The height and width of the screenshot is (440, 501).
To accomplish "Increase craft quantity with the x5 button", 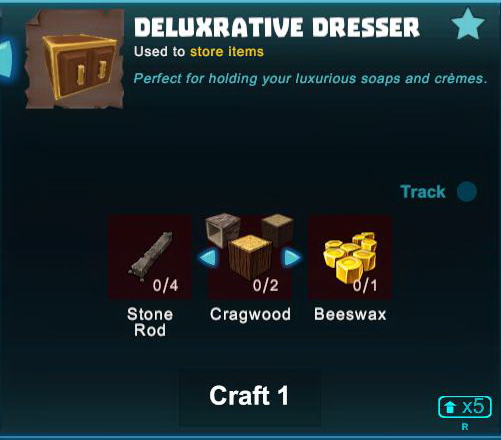I will click(x=465, y=407).
